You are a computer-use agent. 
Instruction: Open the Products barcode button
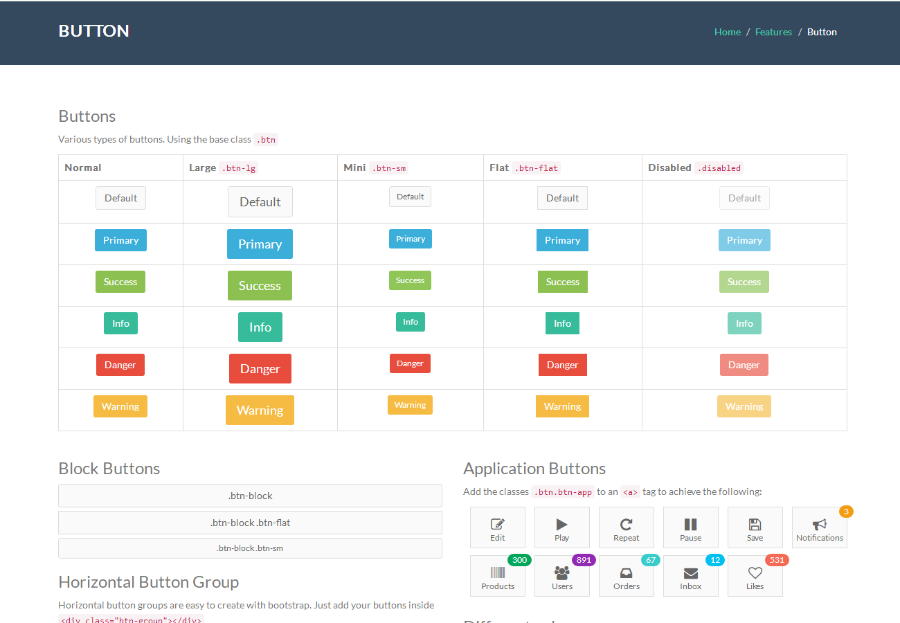pos(498,576)
